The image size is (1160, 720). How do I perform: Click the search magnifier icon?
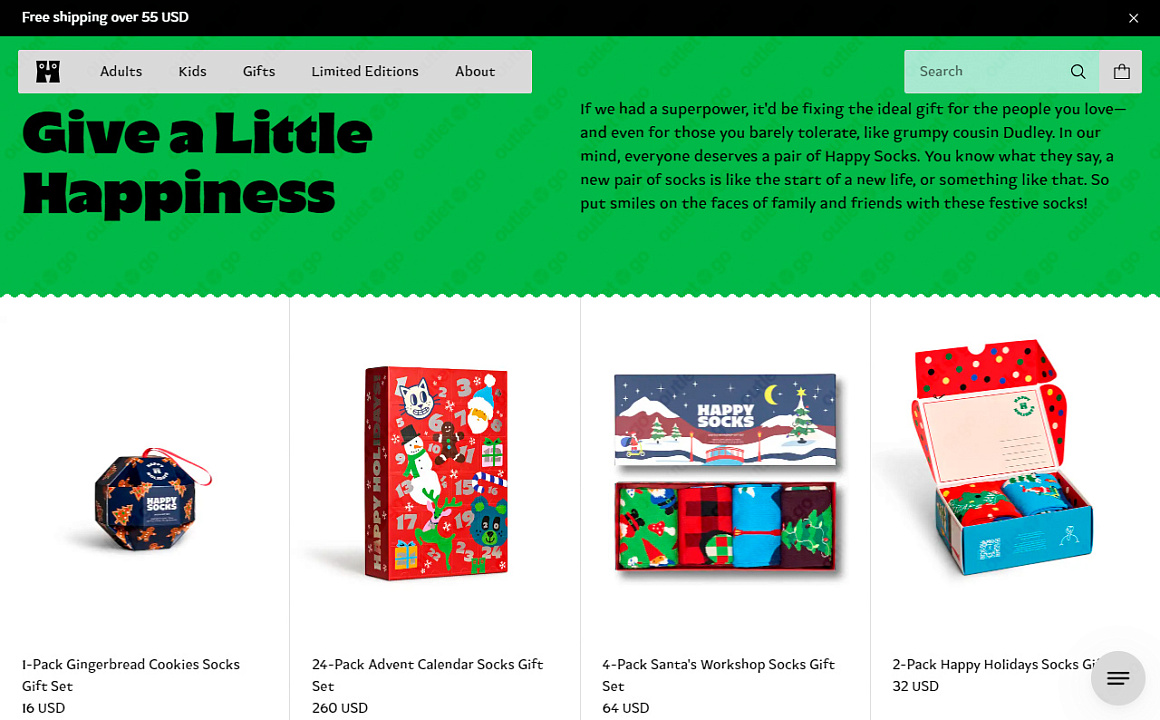point(1078,72)
